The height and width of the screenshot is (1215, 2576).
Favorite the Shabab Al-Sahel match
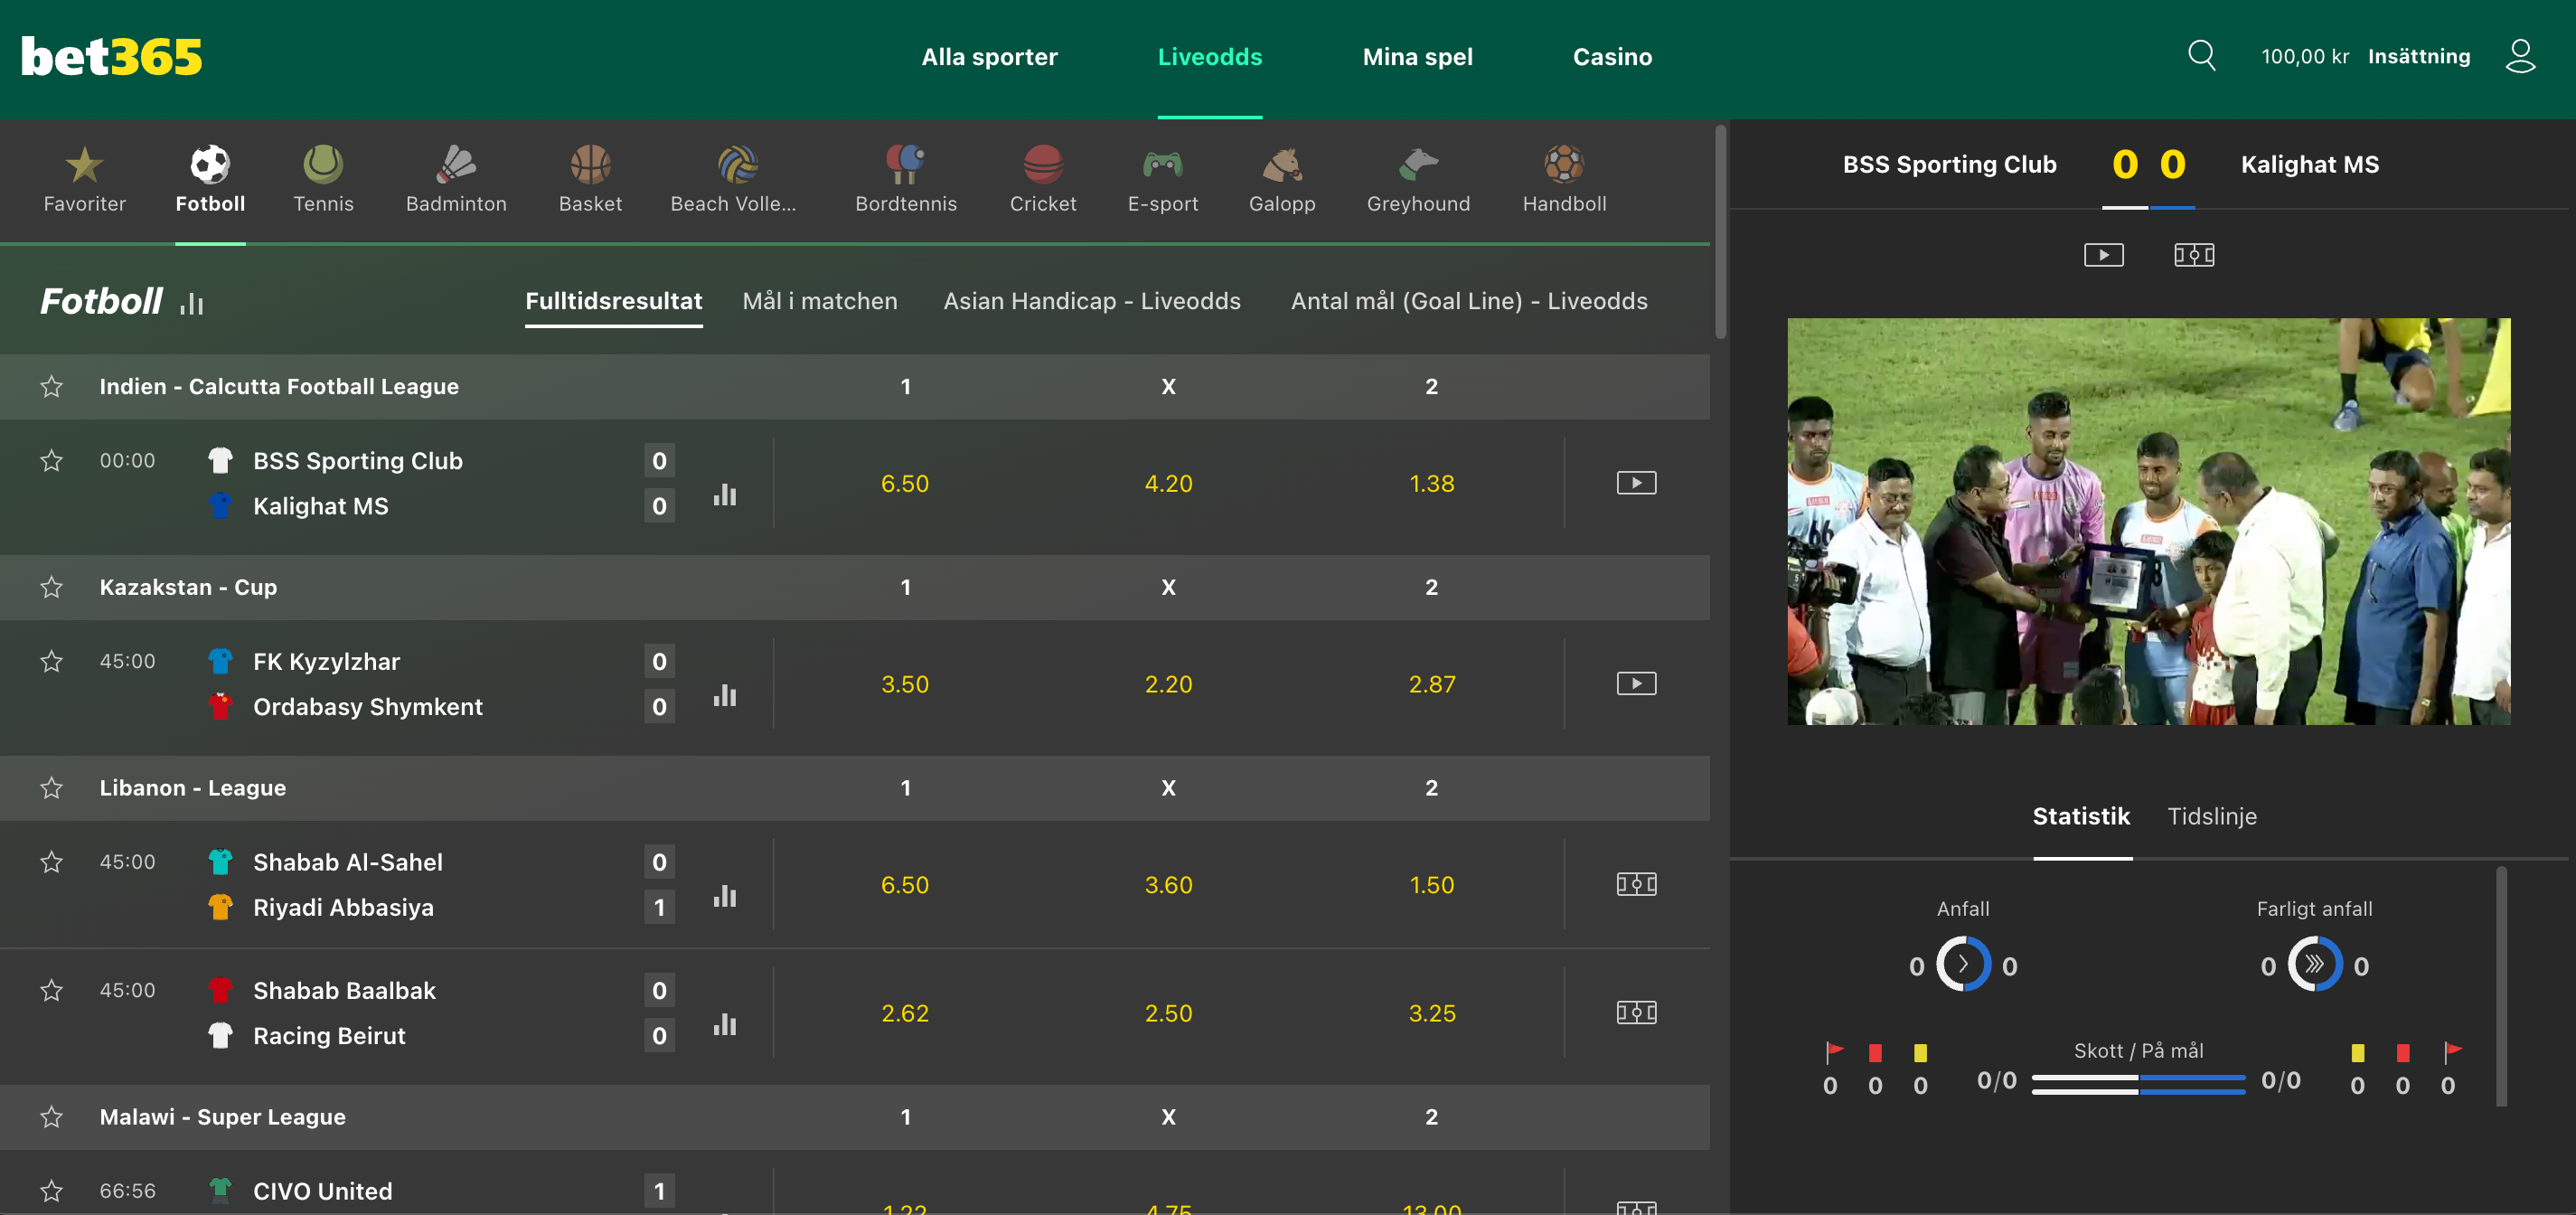[x=51, y=862]
